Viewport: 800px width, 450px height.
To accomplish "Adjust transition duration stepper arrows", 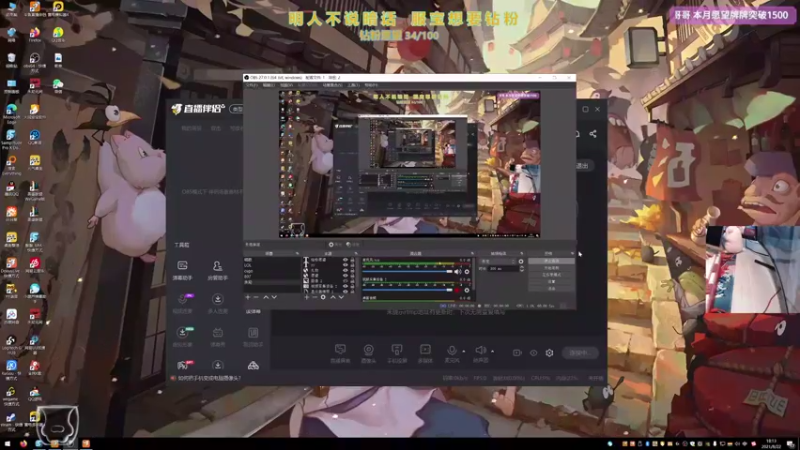I will point(521,268).
